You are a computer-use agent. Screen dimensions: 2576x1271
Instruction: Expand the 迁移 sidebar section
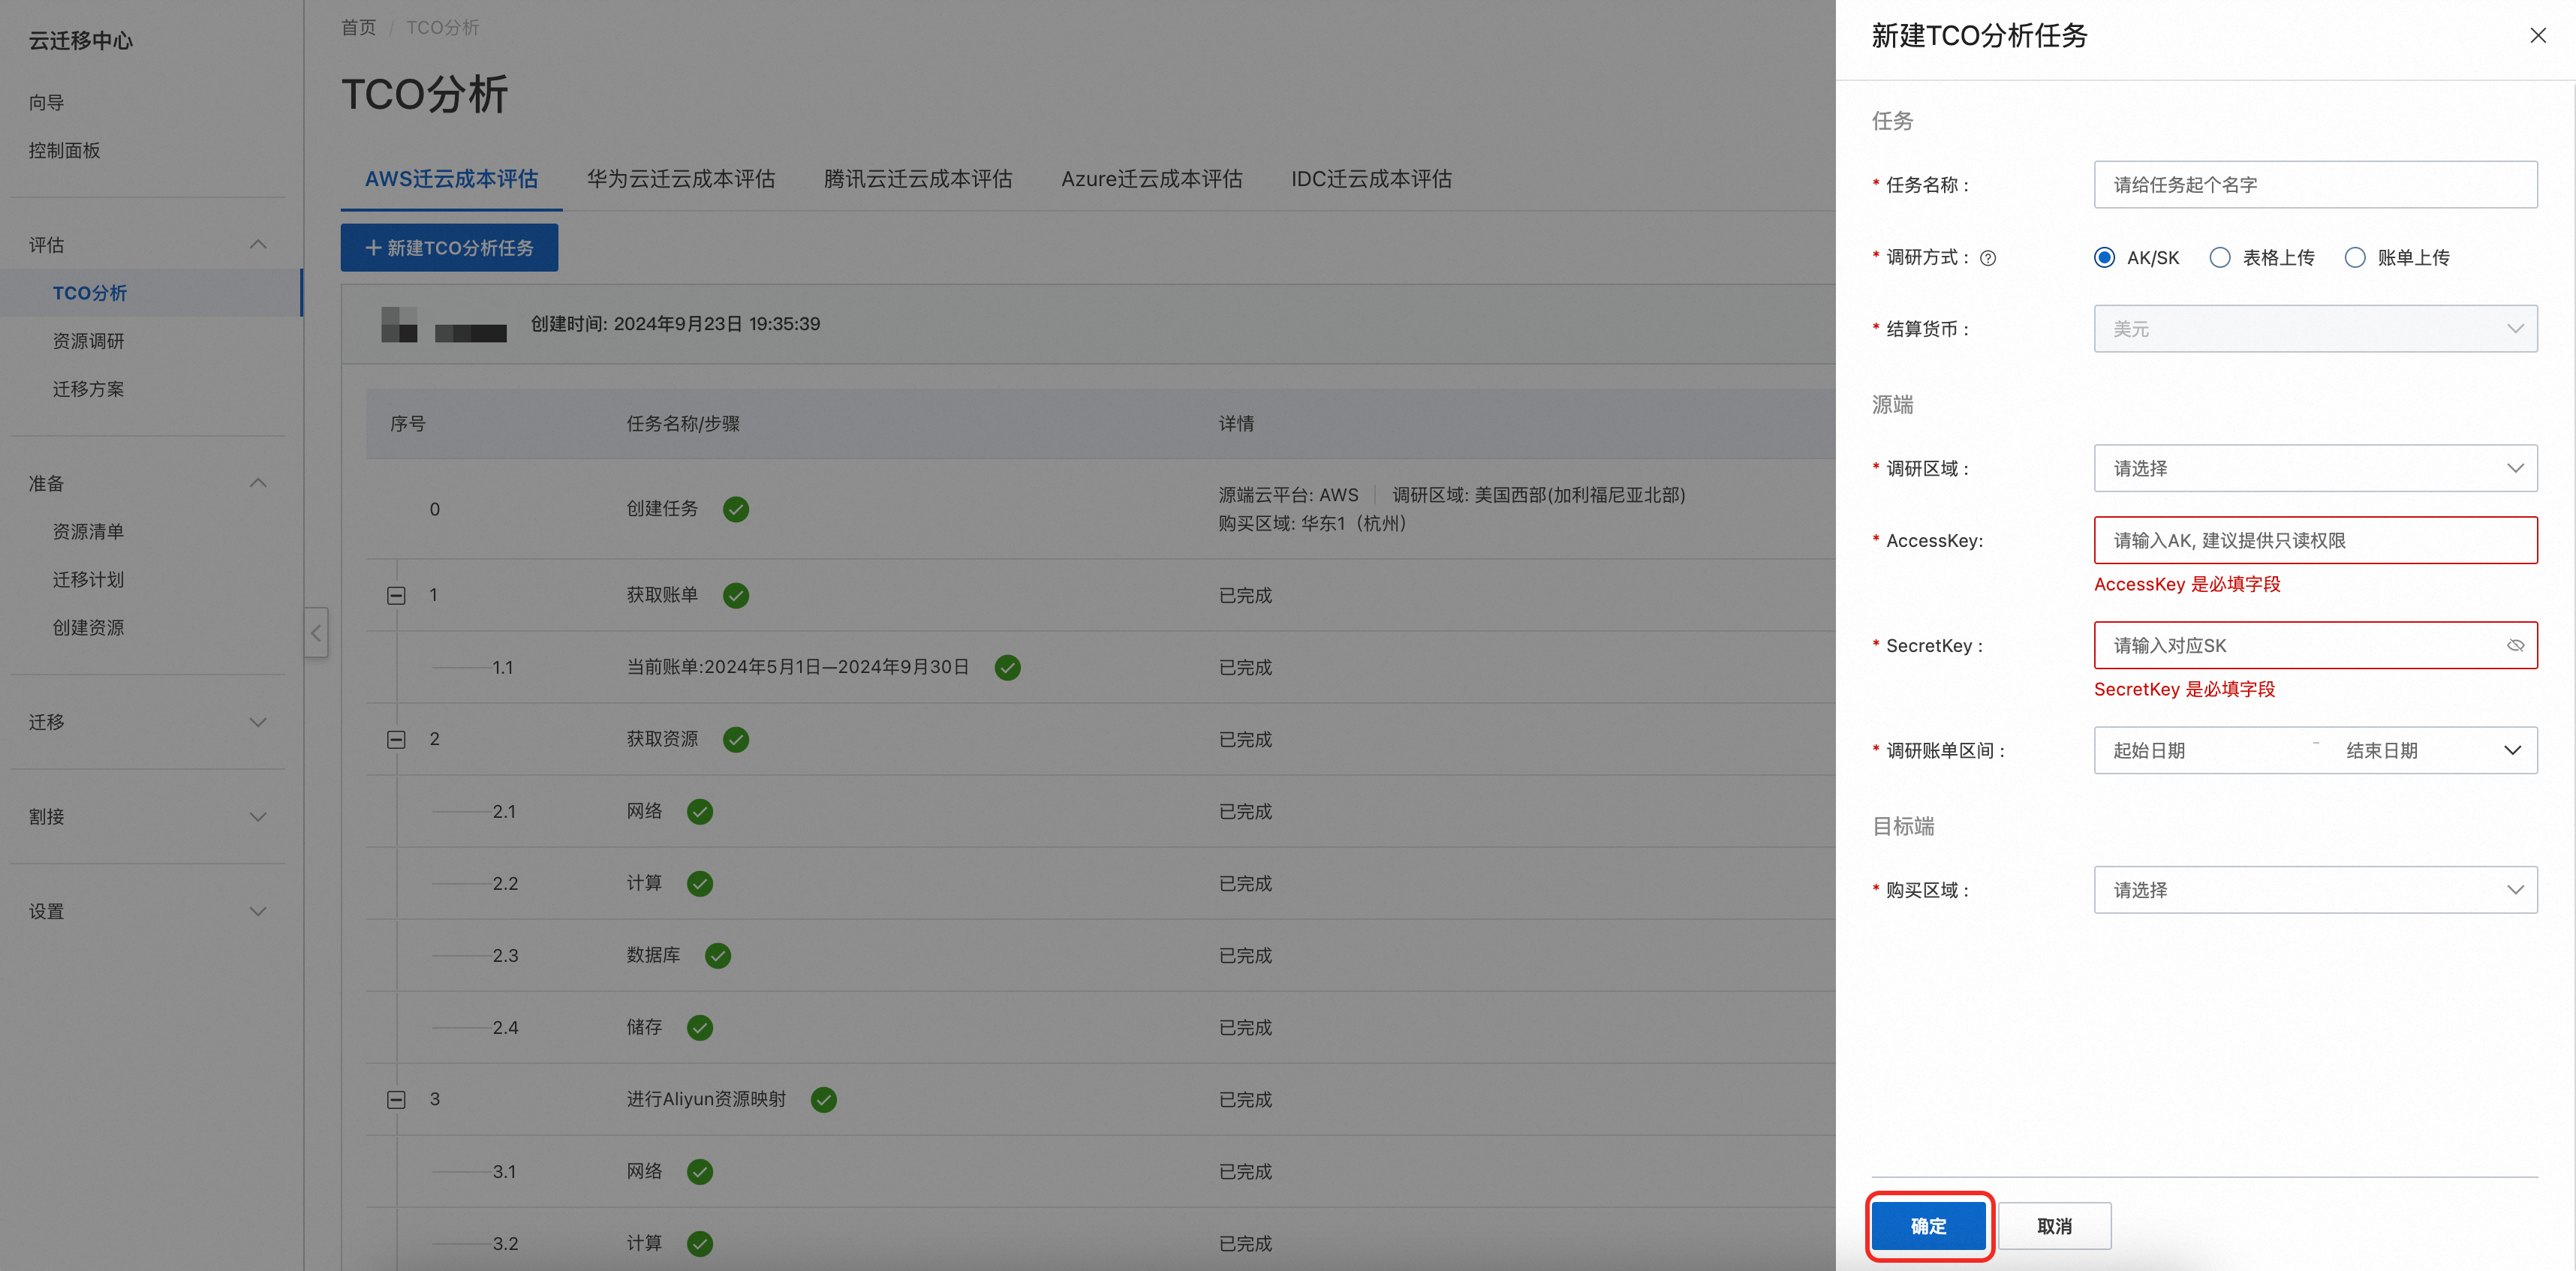click(x=257, y=722)
